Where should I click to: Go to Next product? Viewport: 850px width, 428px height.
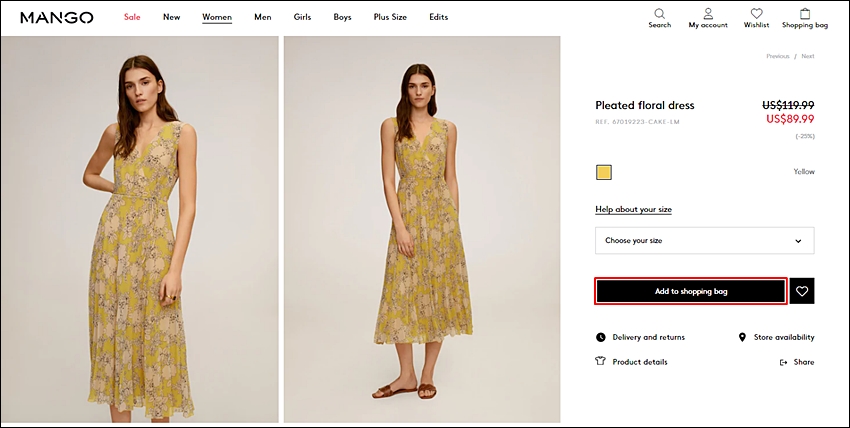point(808,56)
